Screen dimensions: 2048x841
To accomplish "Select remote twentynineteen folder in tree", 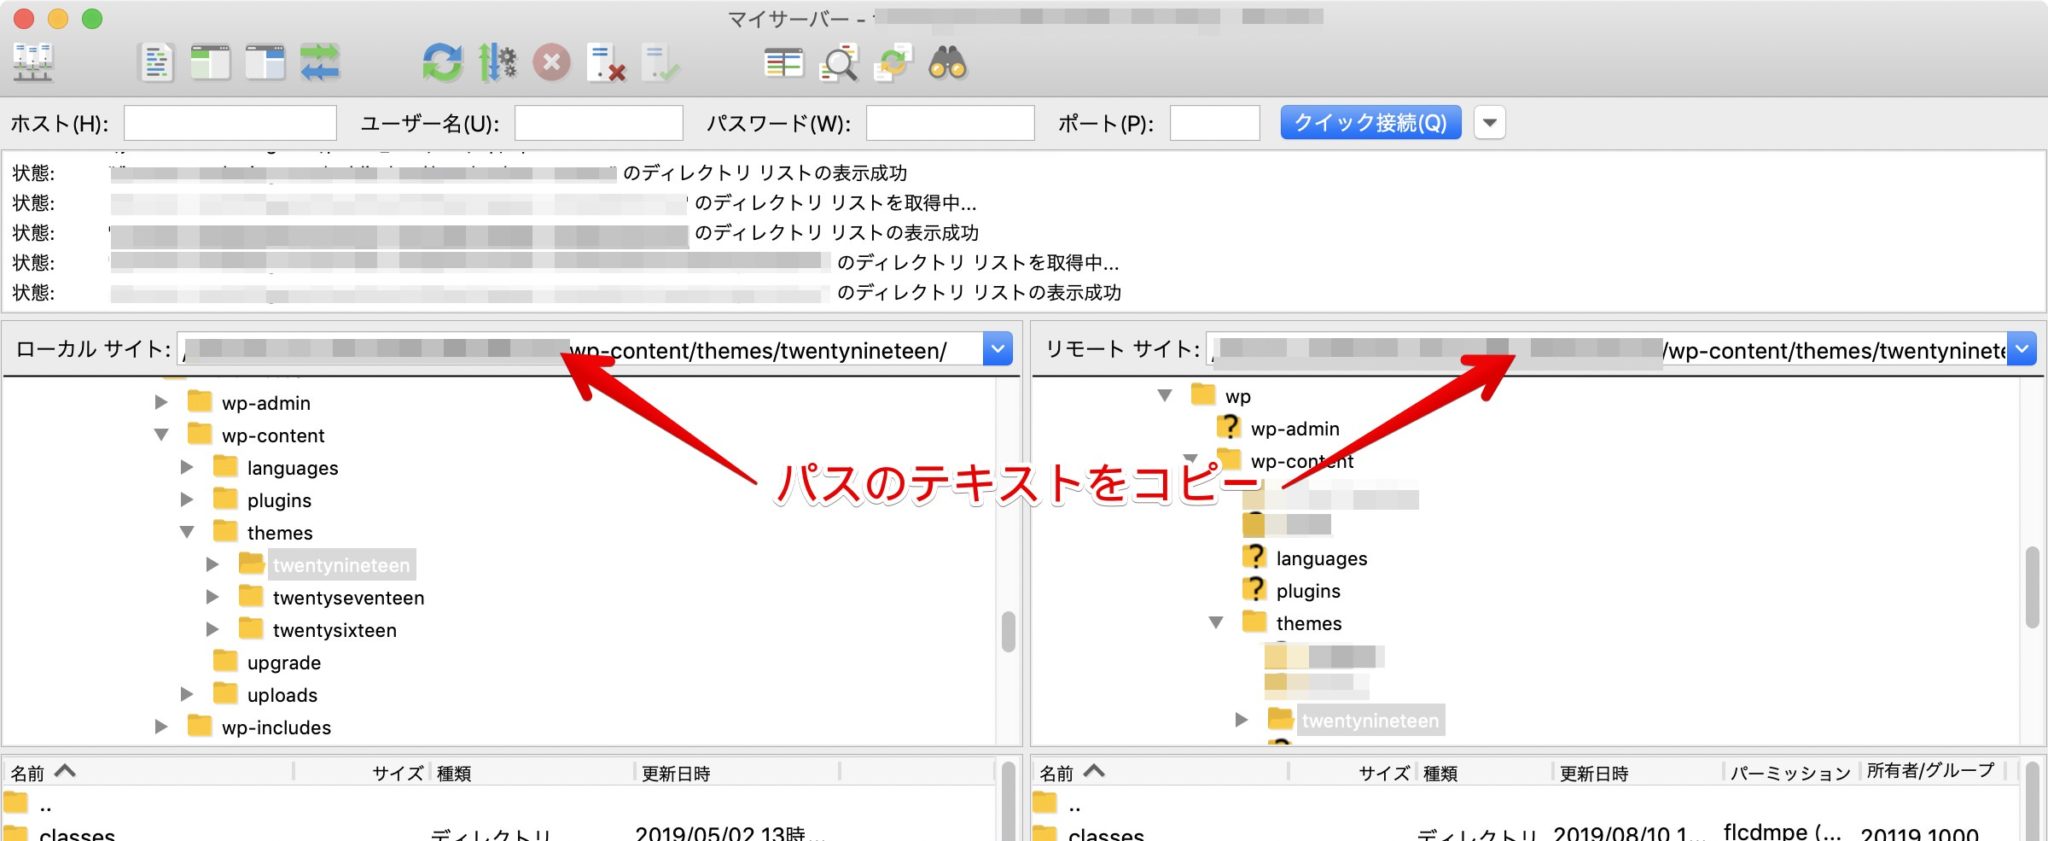I will pyautogui.click(x=1370, y=720).
